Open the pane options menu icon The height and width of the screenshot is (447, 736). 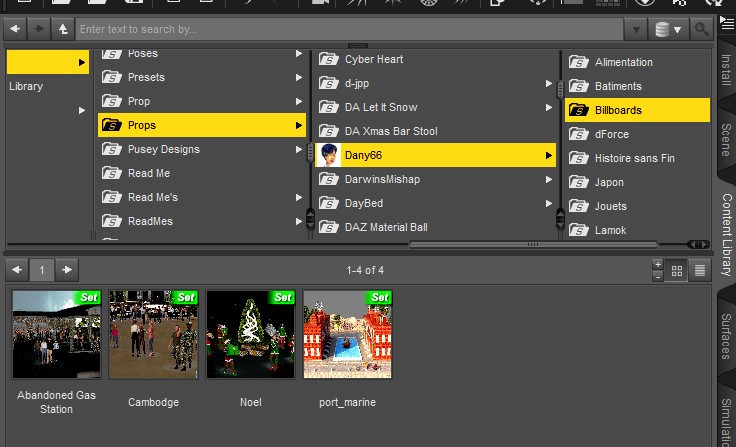(x=727, y=22)
